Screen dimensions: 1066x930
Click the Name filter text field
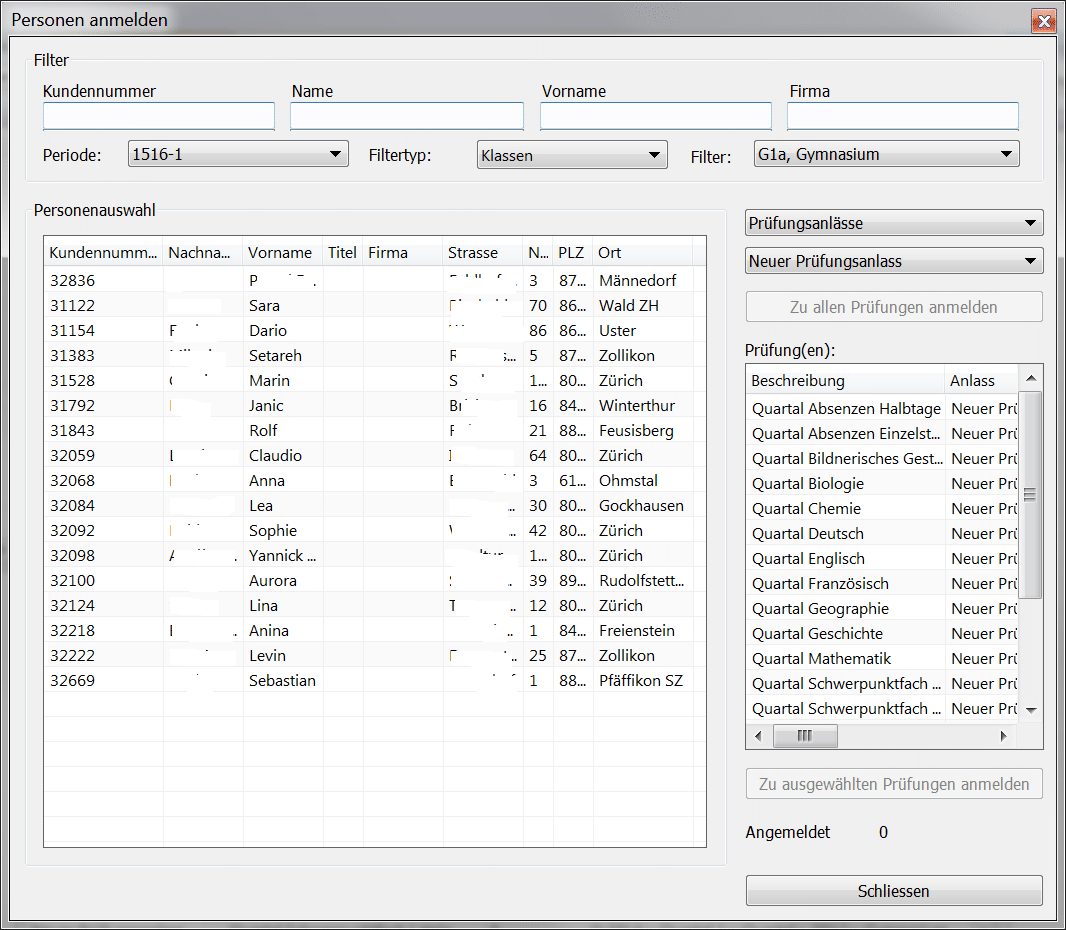point(406,117)
